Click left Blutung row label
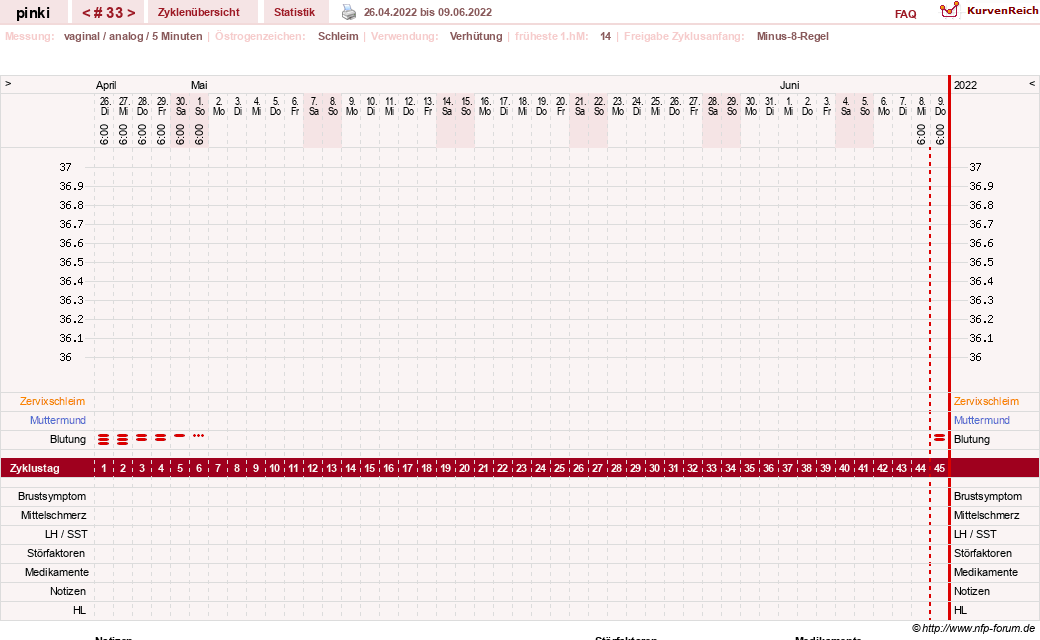This screenshot has height=640, width=1040. pos(68,439)
